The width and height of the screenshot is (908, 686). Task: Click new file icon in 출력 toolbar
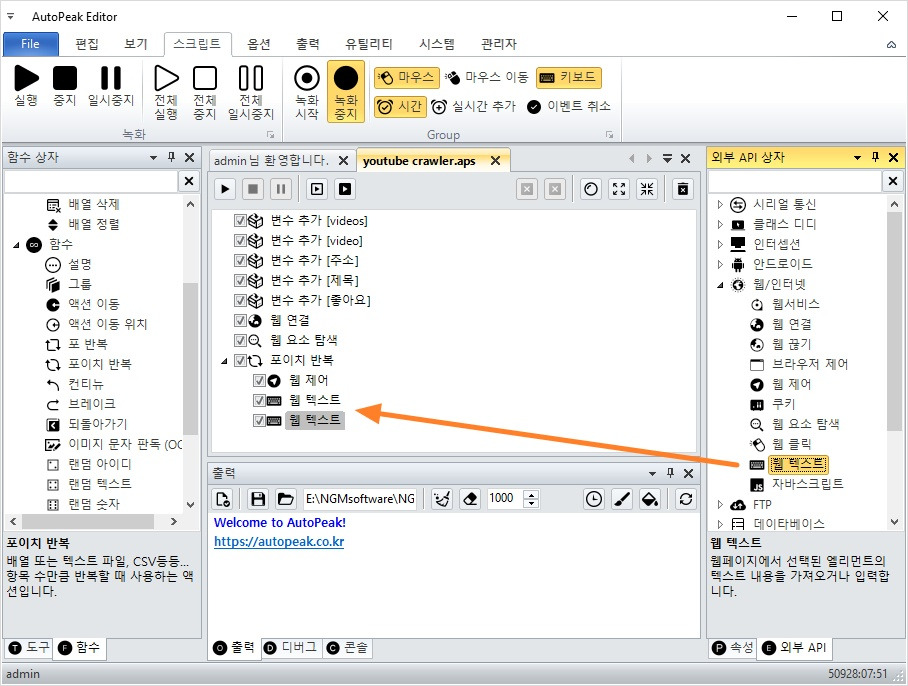tap(224, 498)
